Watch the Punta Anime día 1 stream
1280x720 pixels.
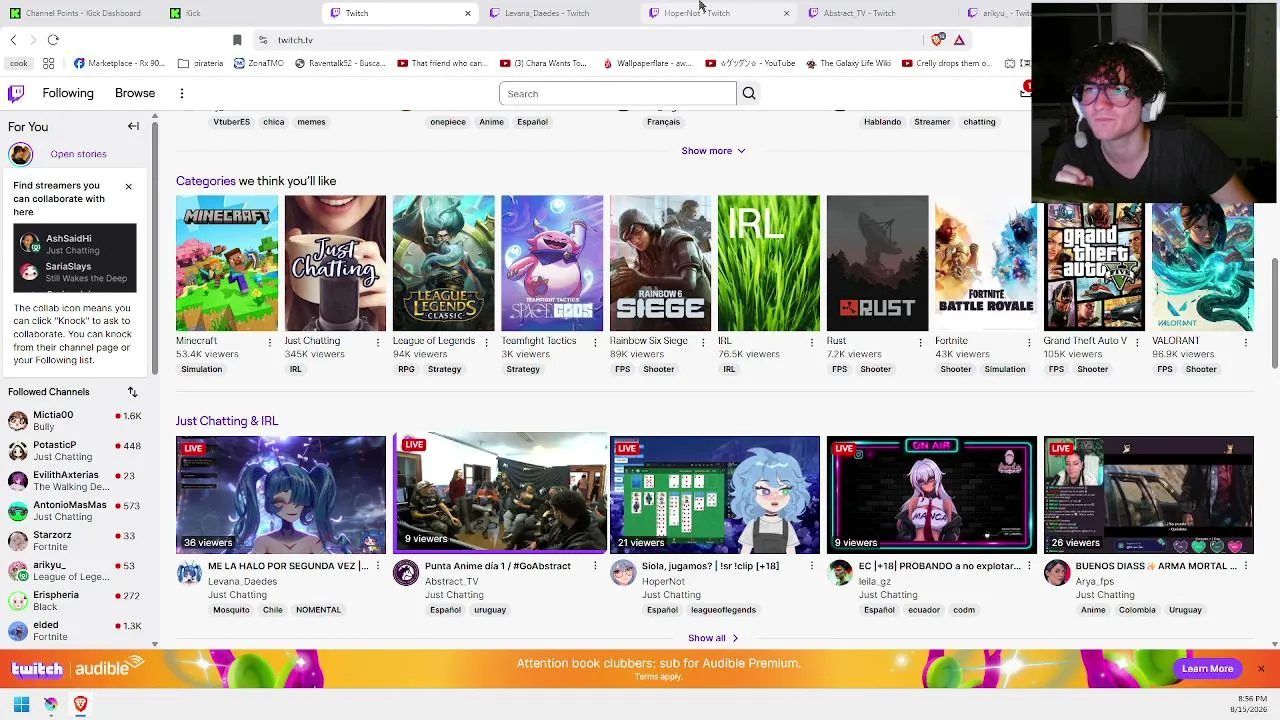500,494
